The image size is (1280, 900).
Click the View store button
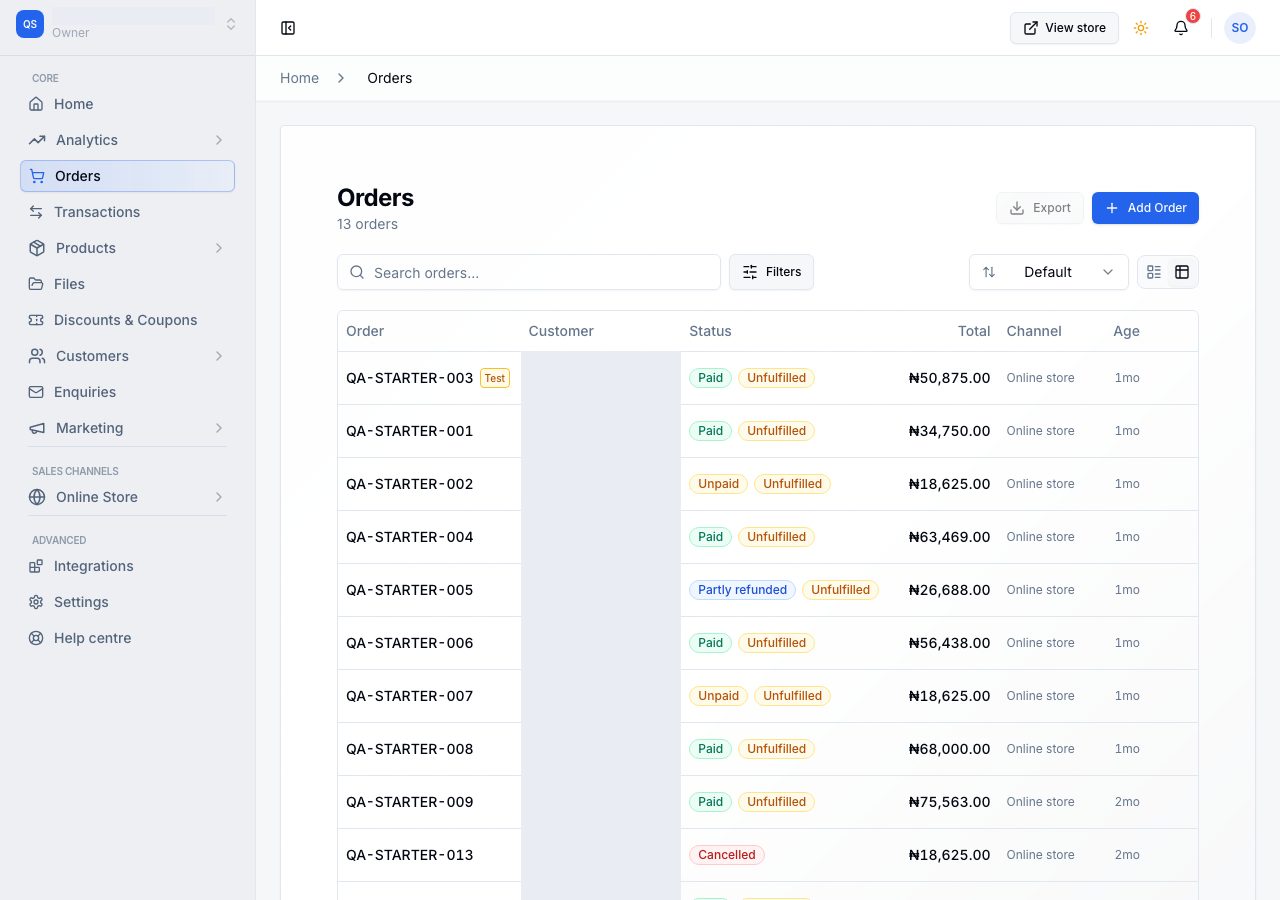[x=1064, y=28]
